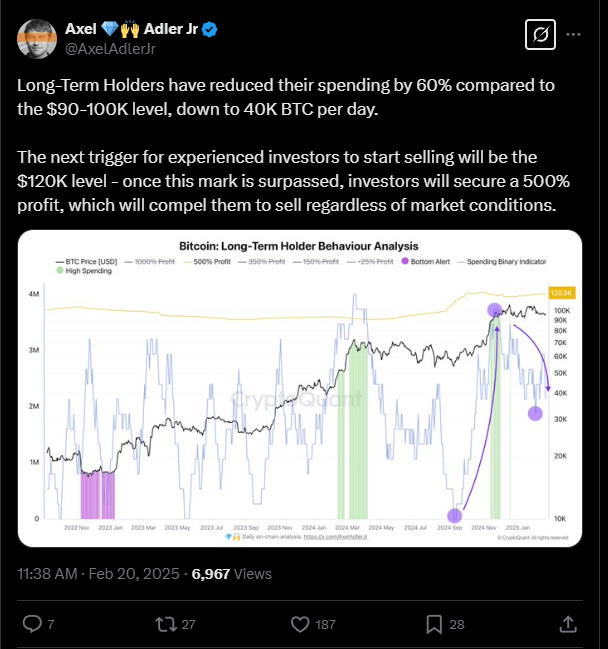Image resolution: width=608 pixels, height=649 pixels.
Task: Open Axel Adler Jr's profile avatar
Action: (37, 38)
